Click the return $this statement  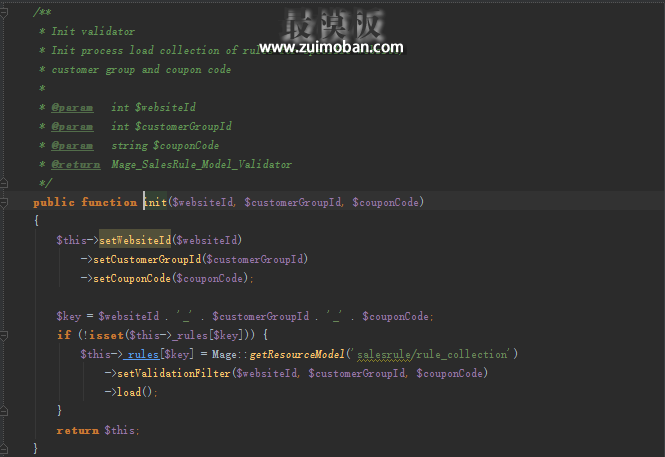(x=98, y=429)
